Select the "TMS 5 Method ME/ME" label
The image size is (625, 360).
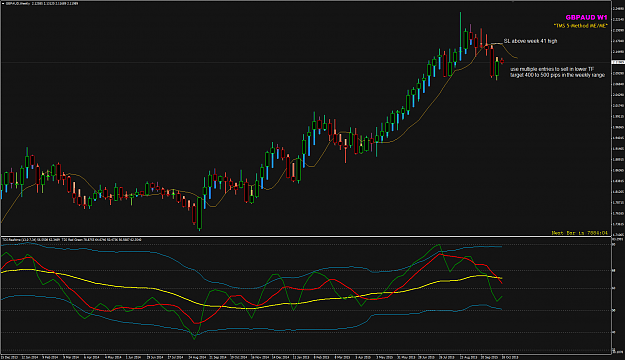pyautogui.click(x=580, y=26)
